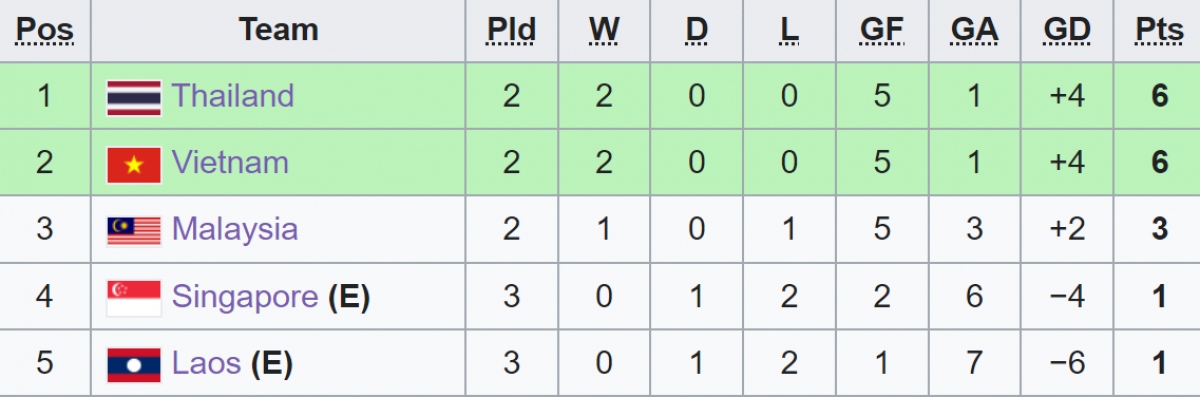Click the Malaysia flag icon
1200x397 pixels.
[134, 231]
